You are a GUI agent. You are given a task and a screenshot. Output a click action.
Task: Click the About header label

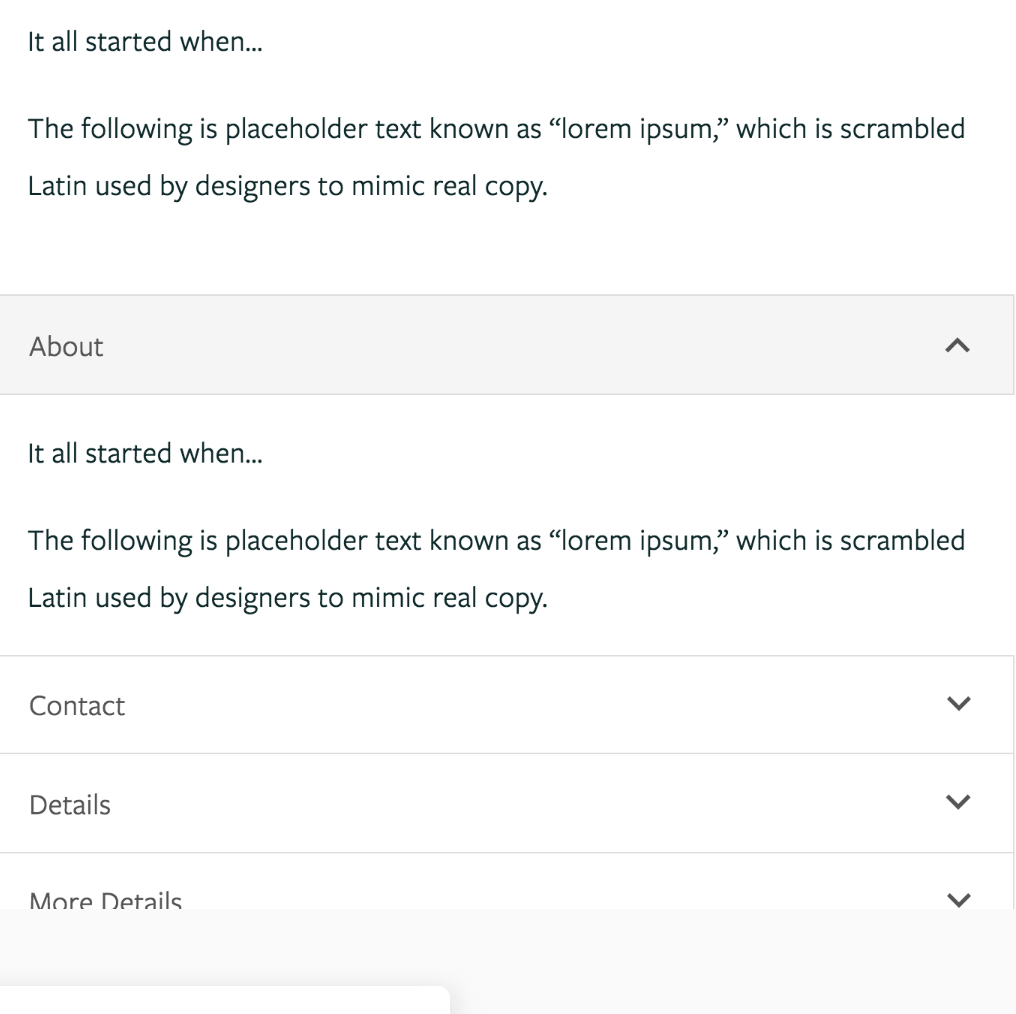[x=66, y=346]
